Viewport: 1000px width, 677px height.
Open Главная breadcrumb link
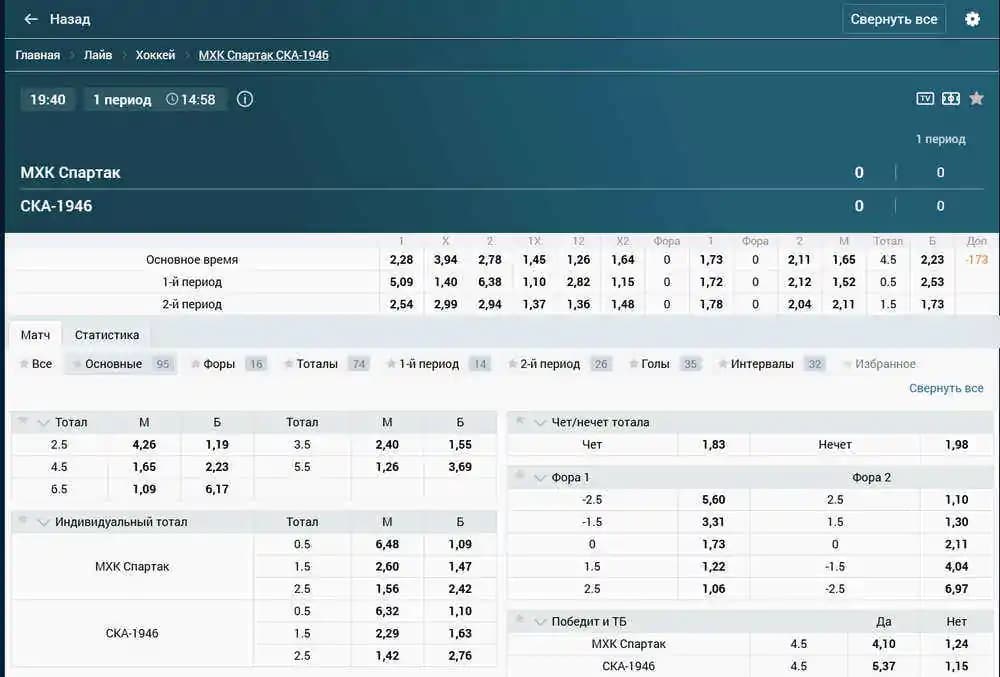pyautogui.click(x=38, y=55)
